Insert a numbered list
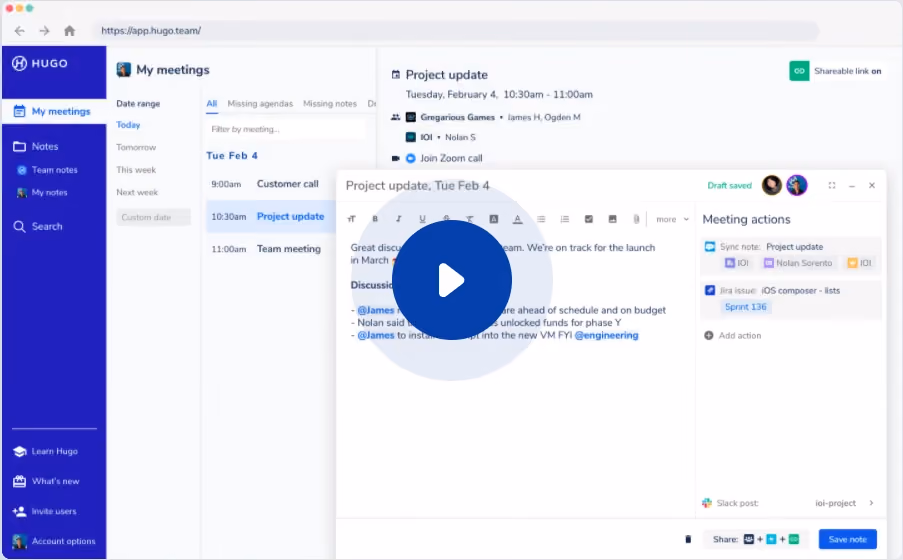The image size is (903, 560). [x=565, y=219]
